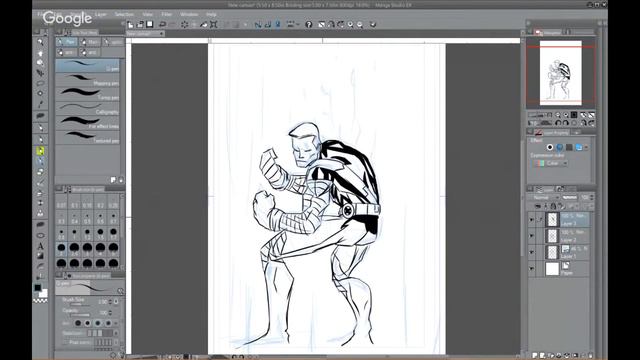640x360 pixels.
Task: Hide Layer 1 with its eye icon
Action: click(531, 252)
